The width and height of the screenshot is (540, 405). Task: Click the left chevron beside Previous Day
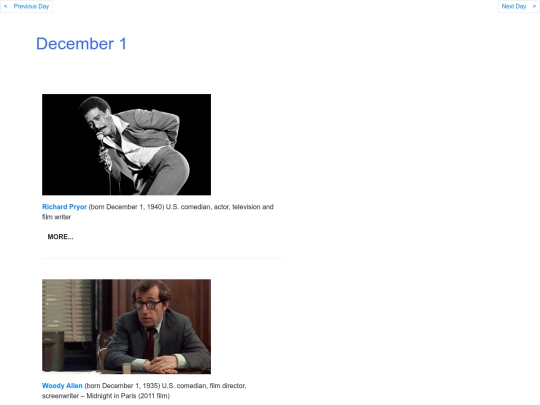coord(6,6)
